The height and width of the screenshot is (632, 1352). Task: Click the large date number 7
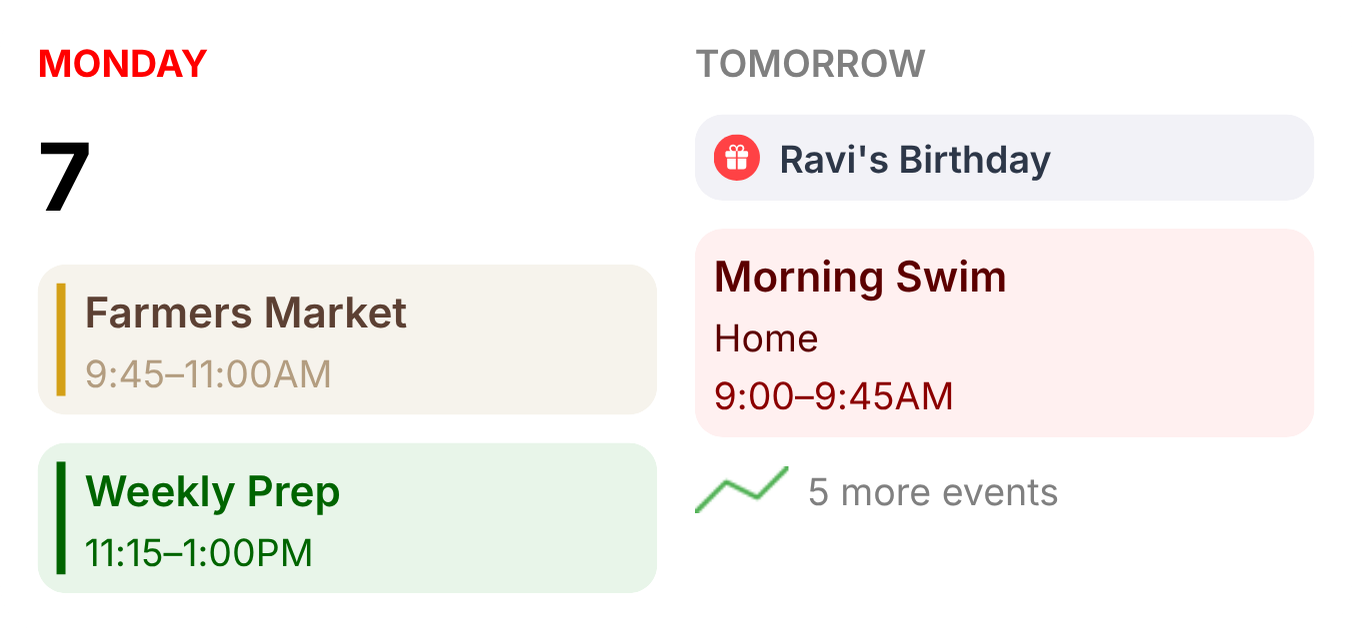[66, 178]
